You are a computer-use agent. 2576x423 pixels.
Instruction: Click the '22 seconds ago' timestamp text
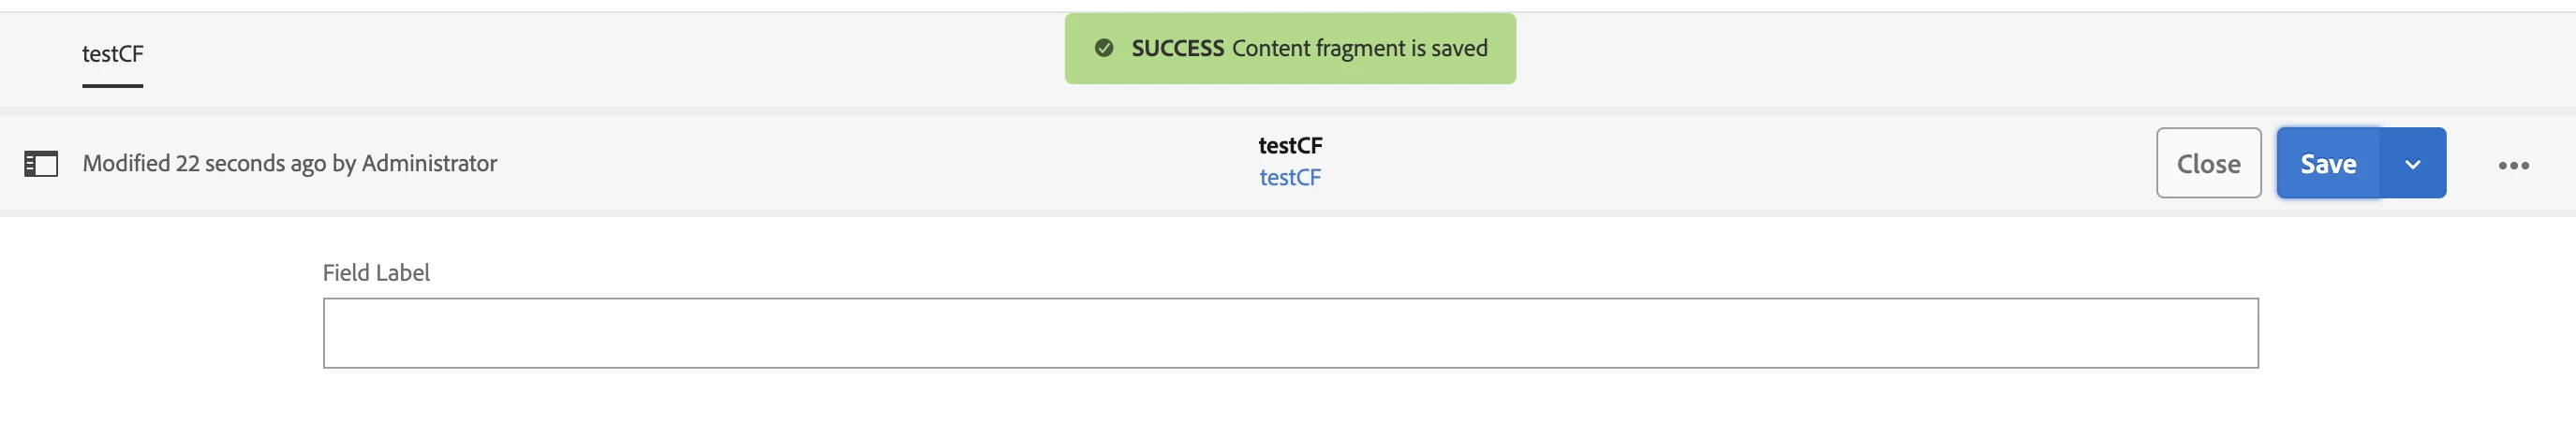(250, 163)
